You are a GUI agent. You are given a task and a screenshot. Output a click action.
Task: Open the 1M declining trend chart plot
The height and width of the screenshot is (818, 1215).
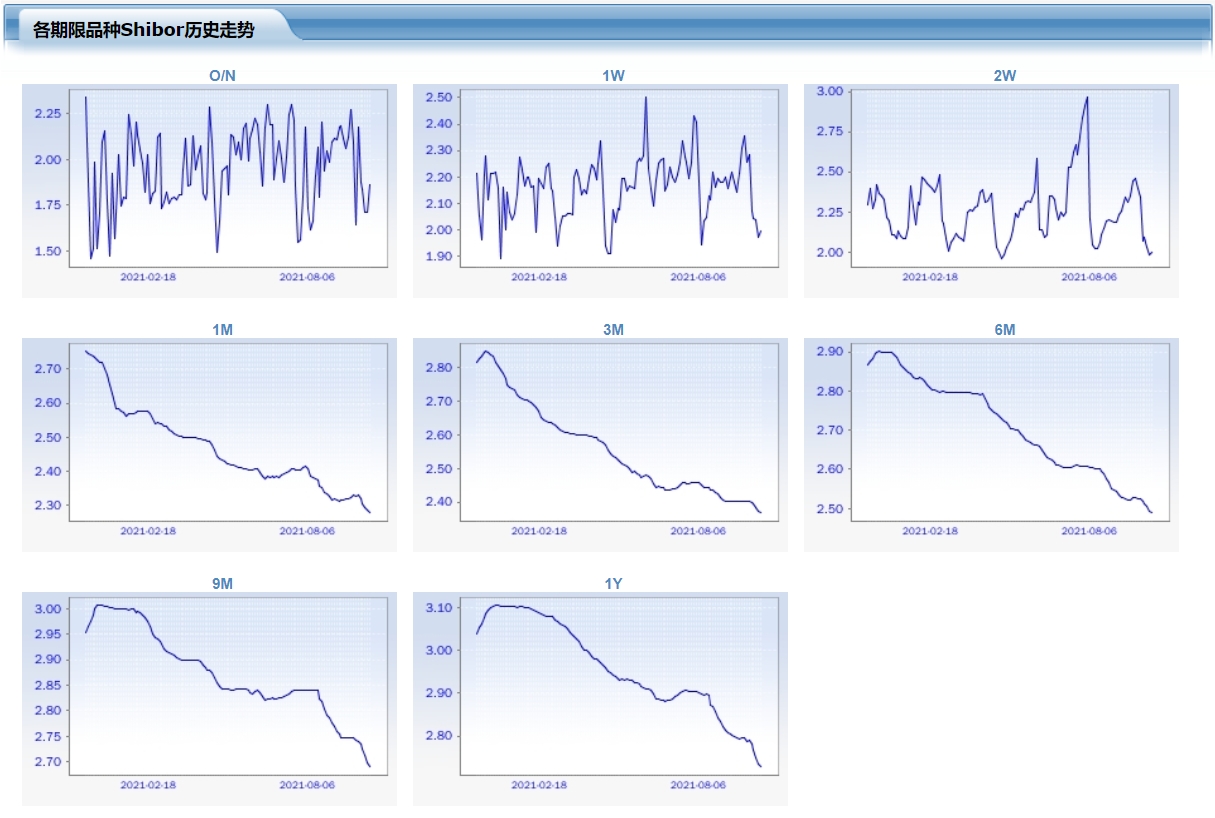click(227, 432)
